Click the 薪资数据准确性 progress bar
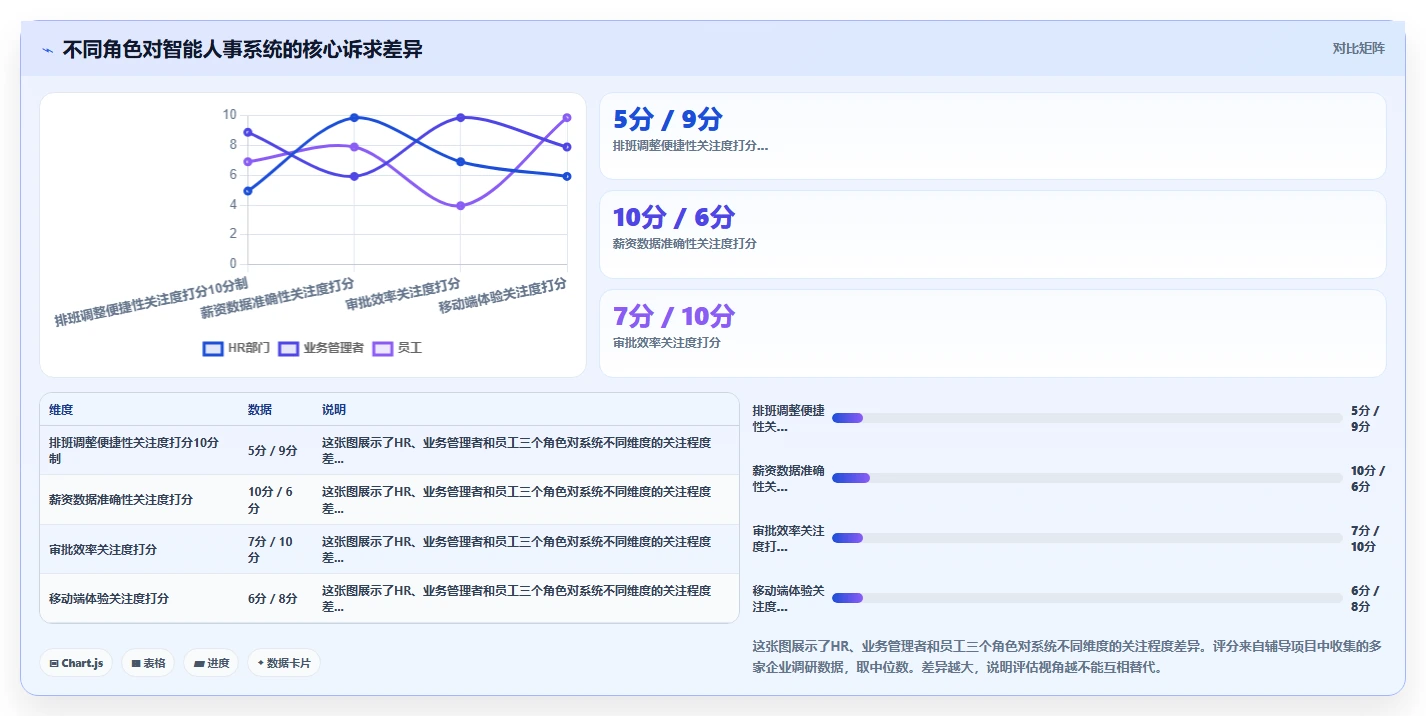This screenshot has height=716, width=1426. point(1087,478)
